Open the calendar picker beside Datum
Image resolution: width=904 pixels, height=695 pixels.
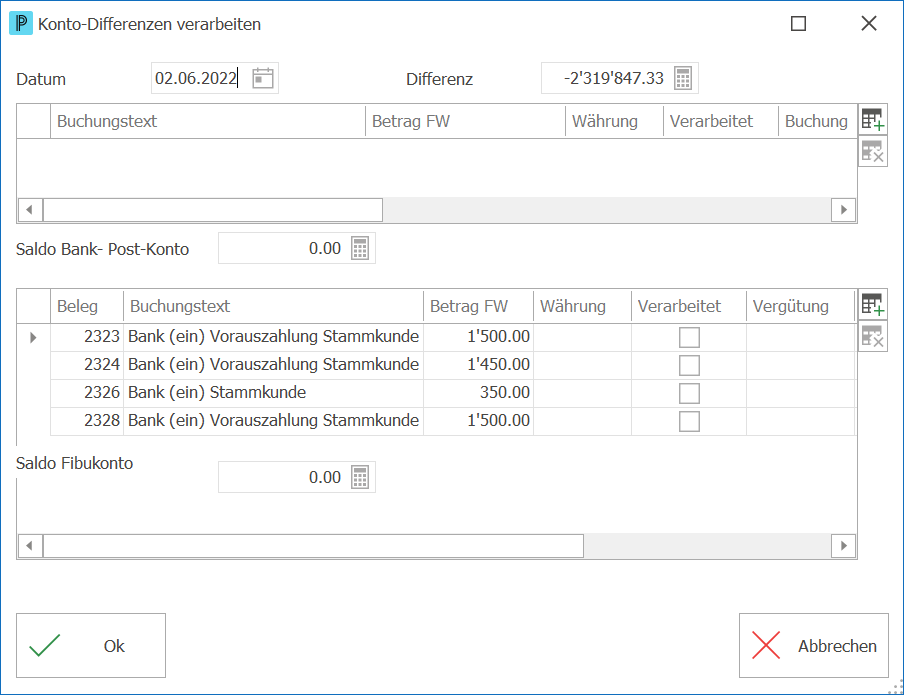pos(263,78)
